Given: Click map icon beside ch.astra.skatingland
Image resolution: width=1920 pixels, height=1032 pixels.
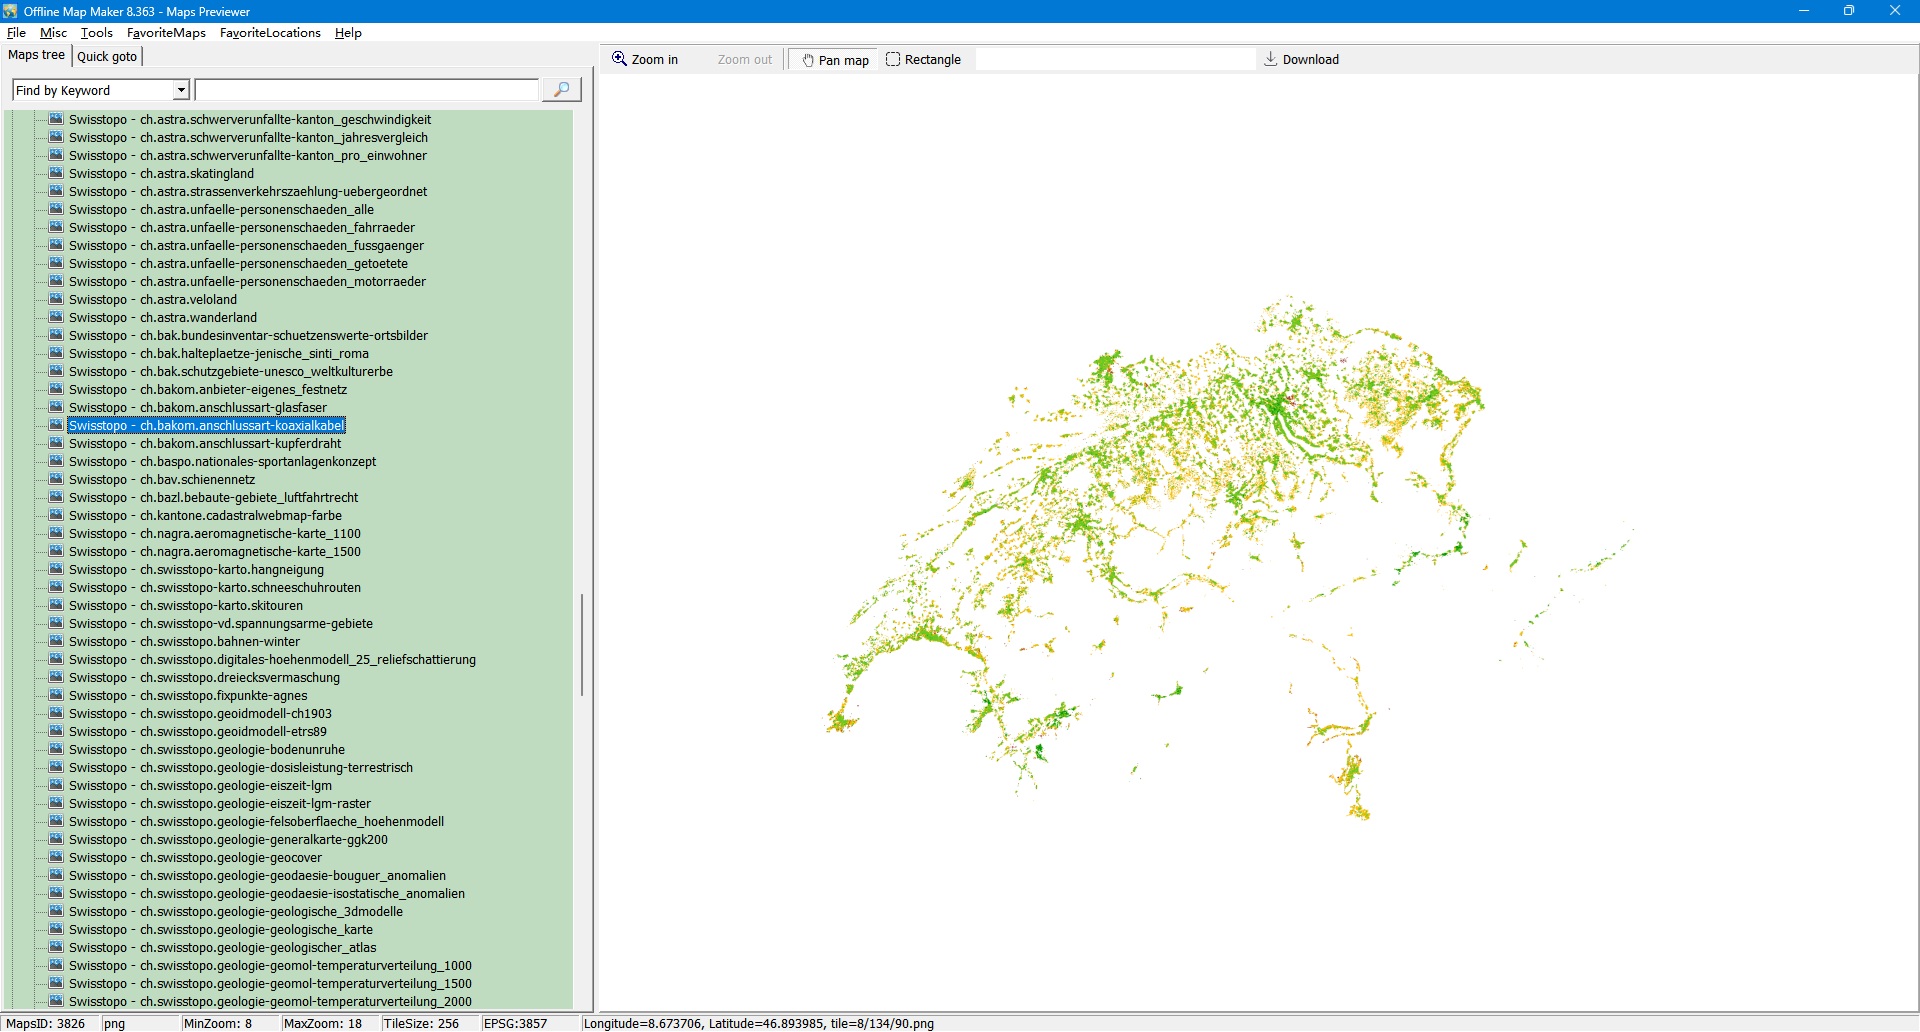Looking at the screenshot, I should (x=57, y=174).
